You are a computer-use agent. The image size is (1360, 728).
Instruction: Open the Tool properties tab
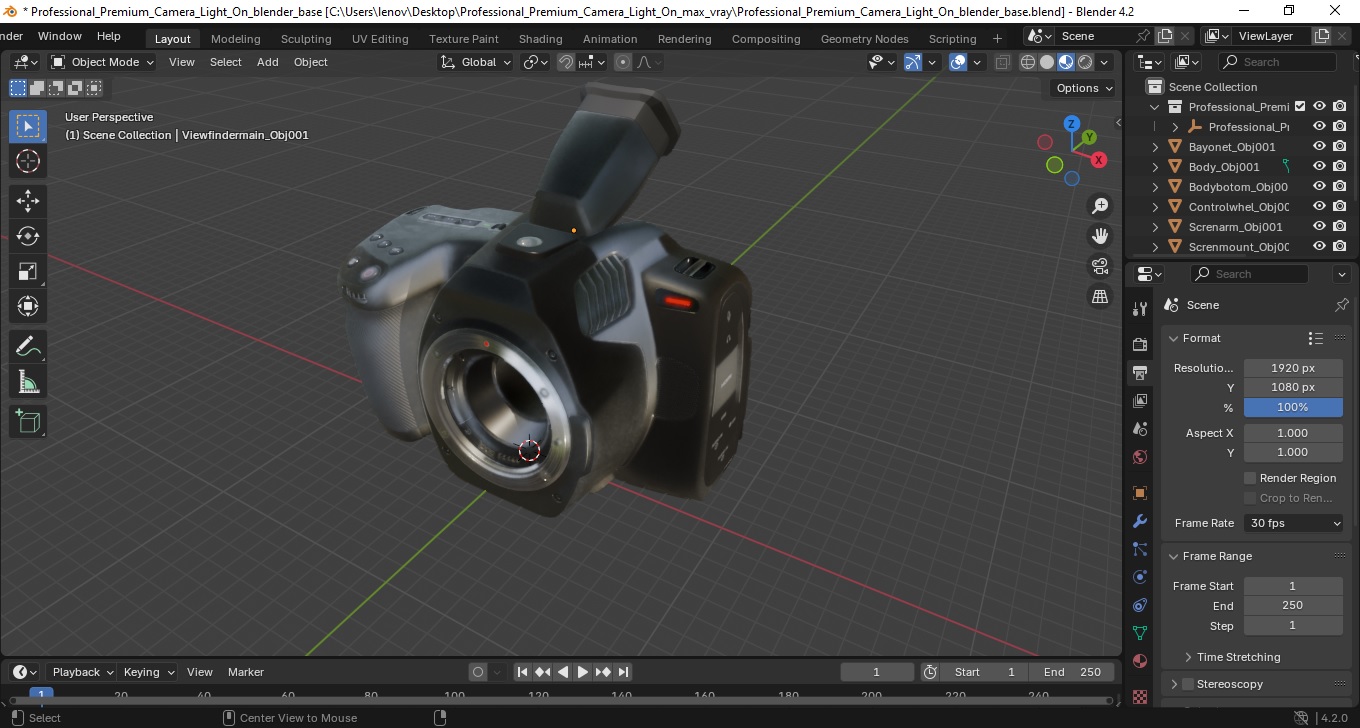point(1140,308)
